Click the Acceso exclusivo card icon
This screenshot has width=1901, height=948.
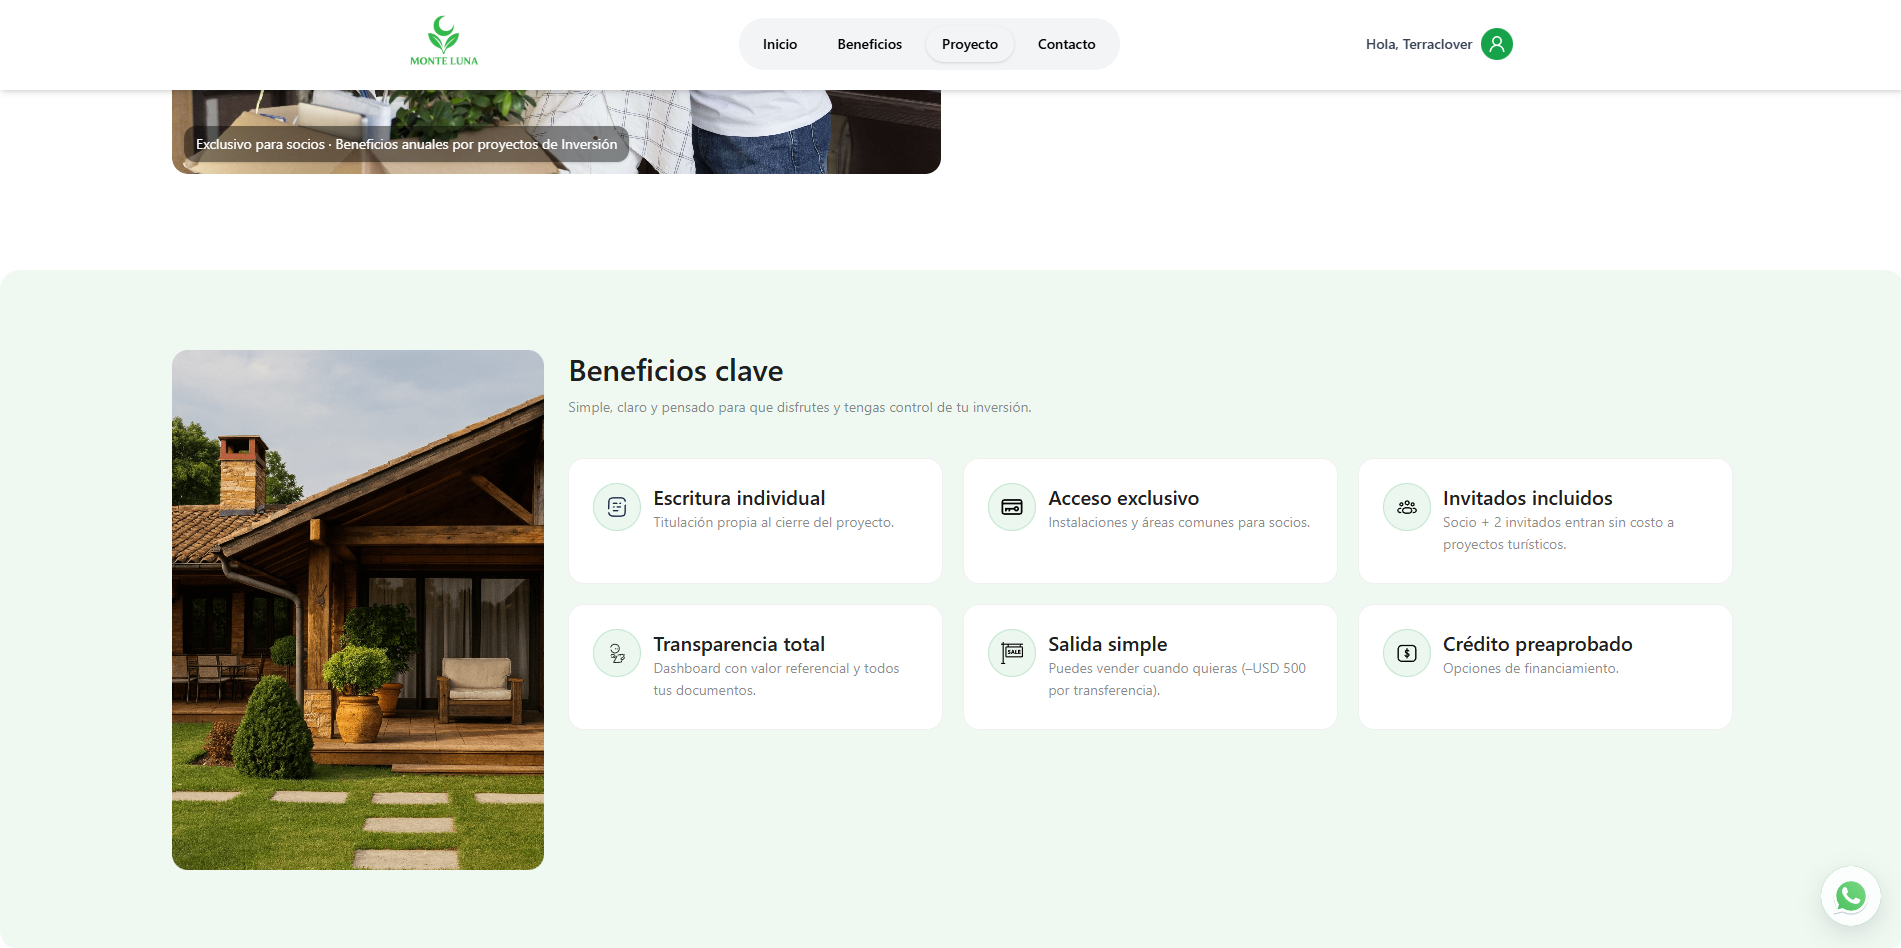click(x=1012, y=507)
